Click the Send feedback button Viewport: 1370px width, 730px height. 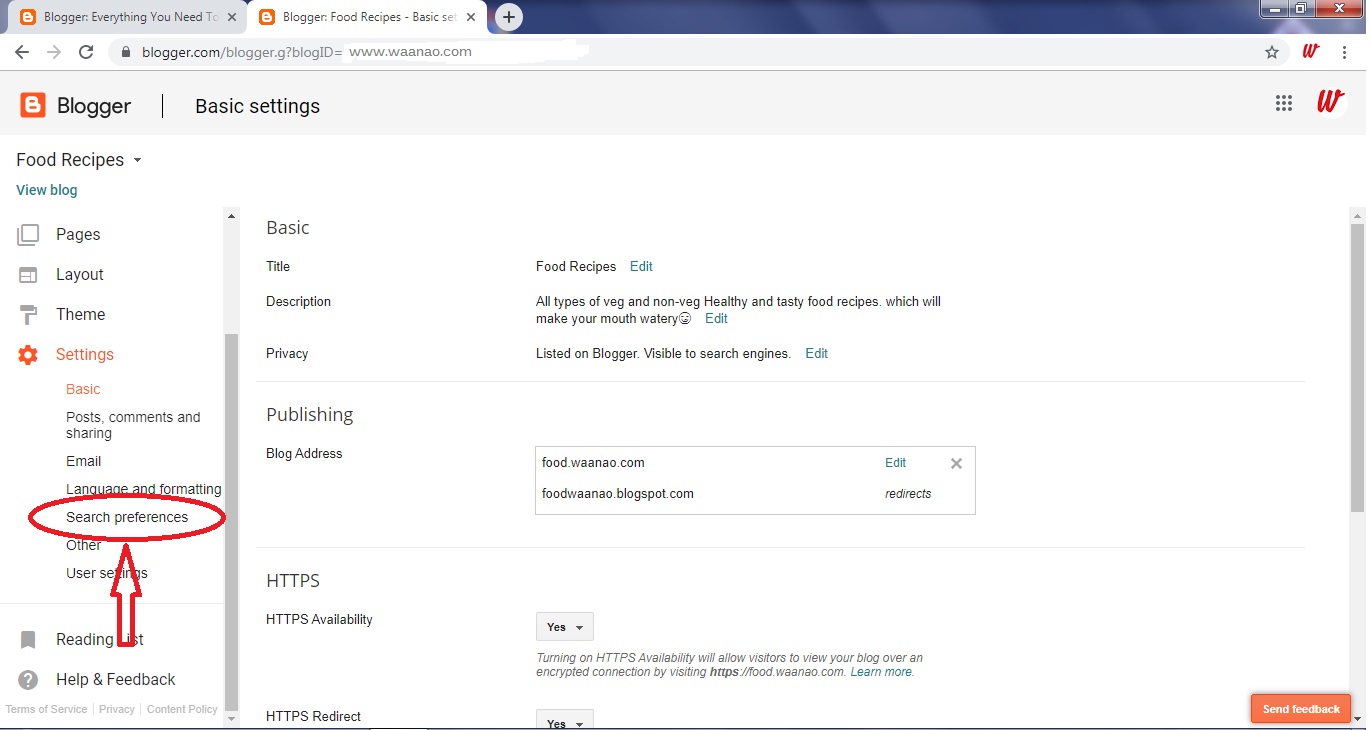1301,709
